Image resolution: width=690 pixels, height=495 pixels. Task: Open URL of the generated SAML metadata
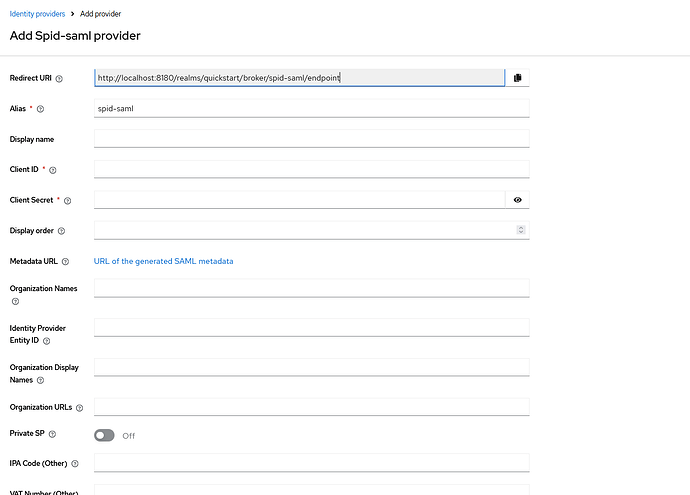click(164, 261)
